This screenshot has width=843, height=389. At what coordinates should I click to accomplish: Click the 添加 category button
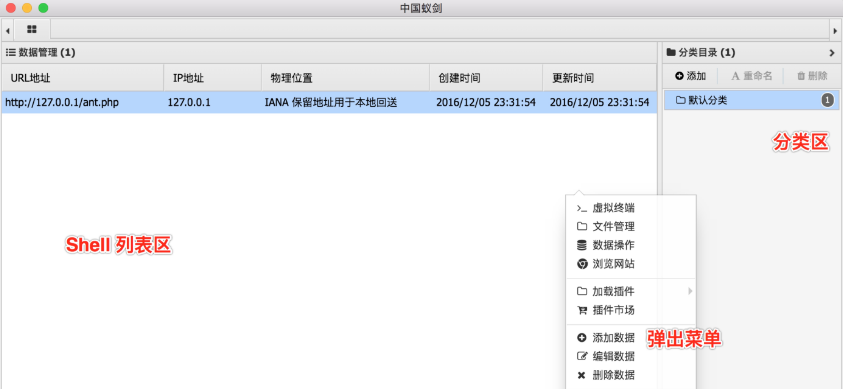690,76
